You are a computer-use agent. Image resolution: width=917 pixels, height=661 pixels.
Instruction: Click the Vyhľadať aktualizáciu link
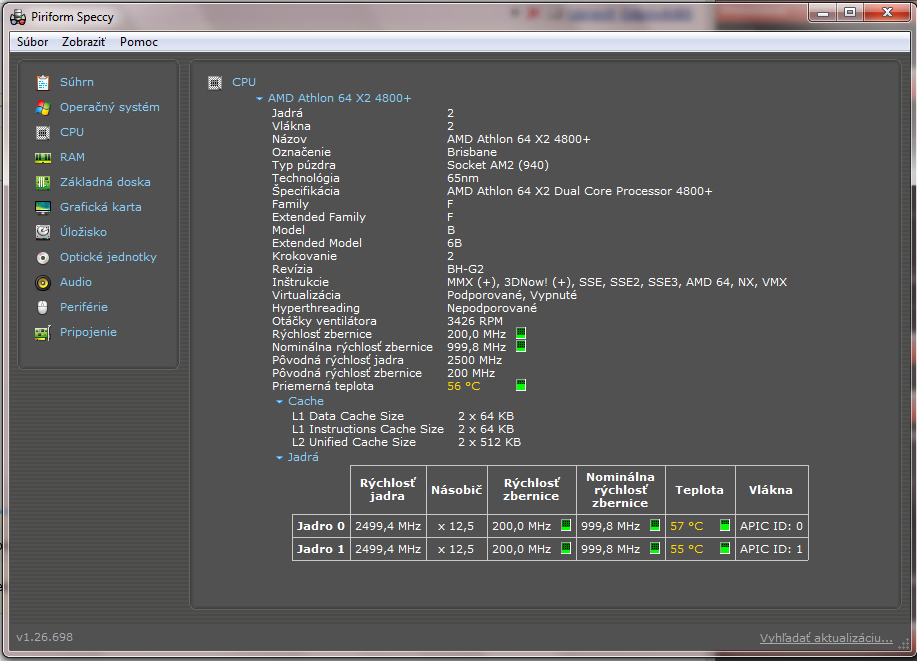tap(825, 637)
